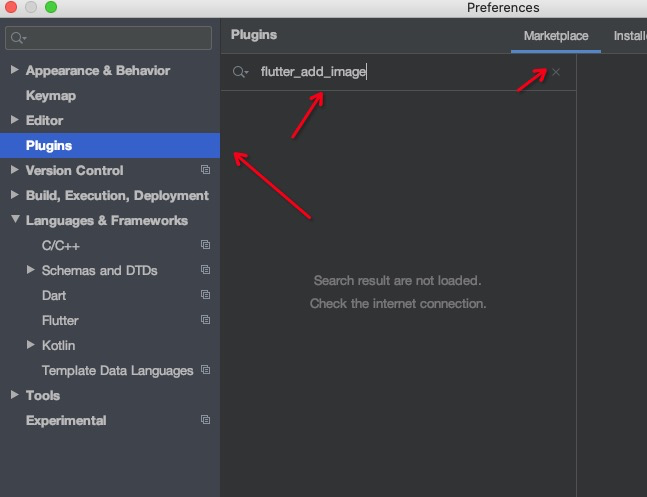This screenshot has width=647, height=497.
Task: Expand the Tools settings section
Action: (14, 395)
